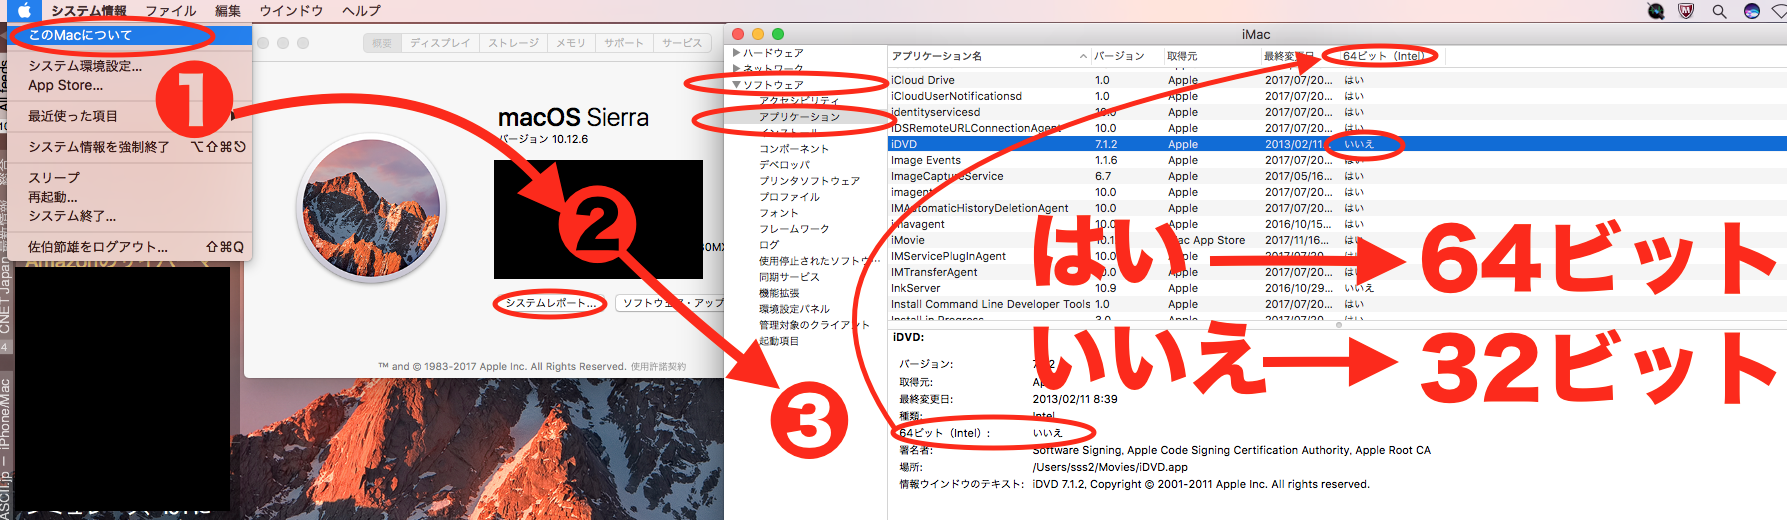Viewport: 1787px width, 520px height.
Task: Select the Image Events row
Action: (x=1337, y=160)
